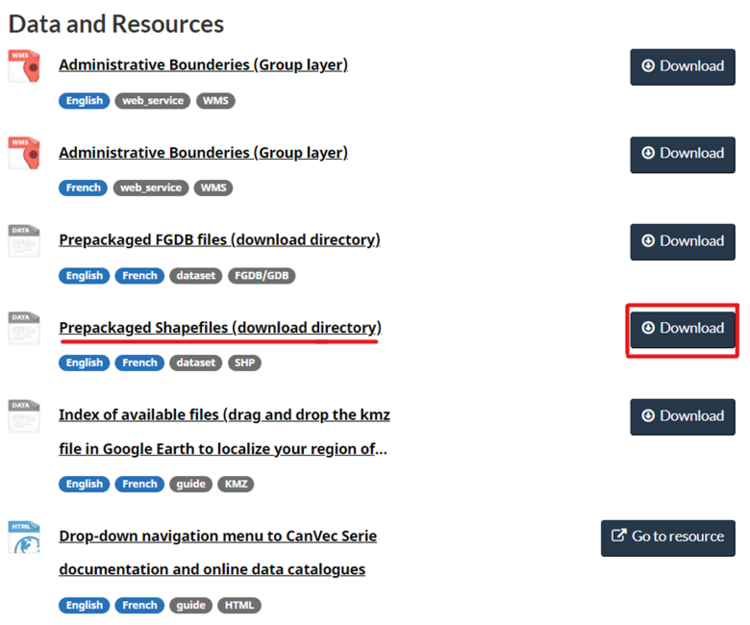Click the DATA file icon beside Index of available files
Image resolution: width=750 pixels, height=625 pixels.
pos(24,416)
